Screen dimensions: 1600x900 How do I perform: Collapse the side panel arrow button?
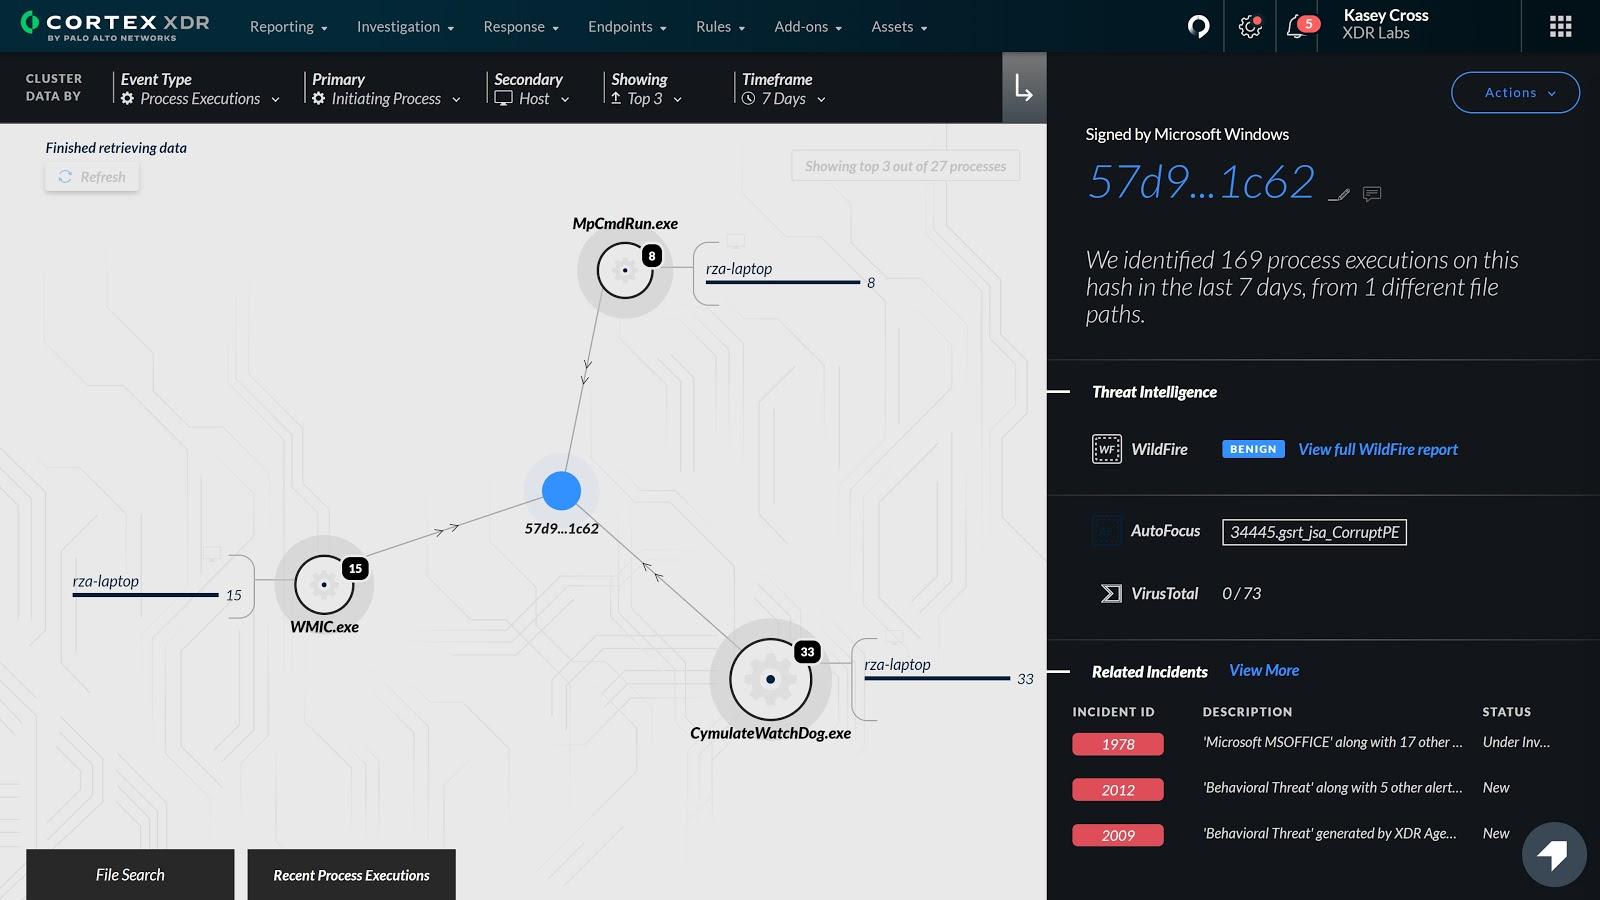(1024, 88)
